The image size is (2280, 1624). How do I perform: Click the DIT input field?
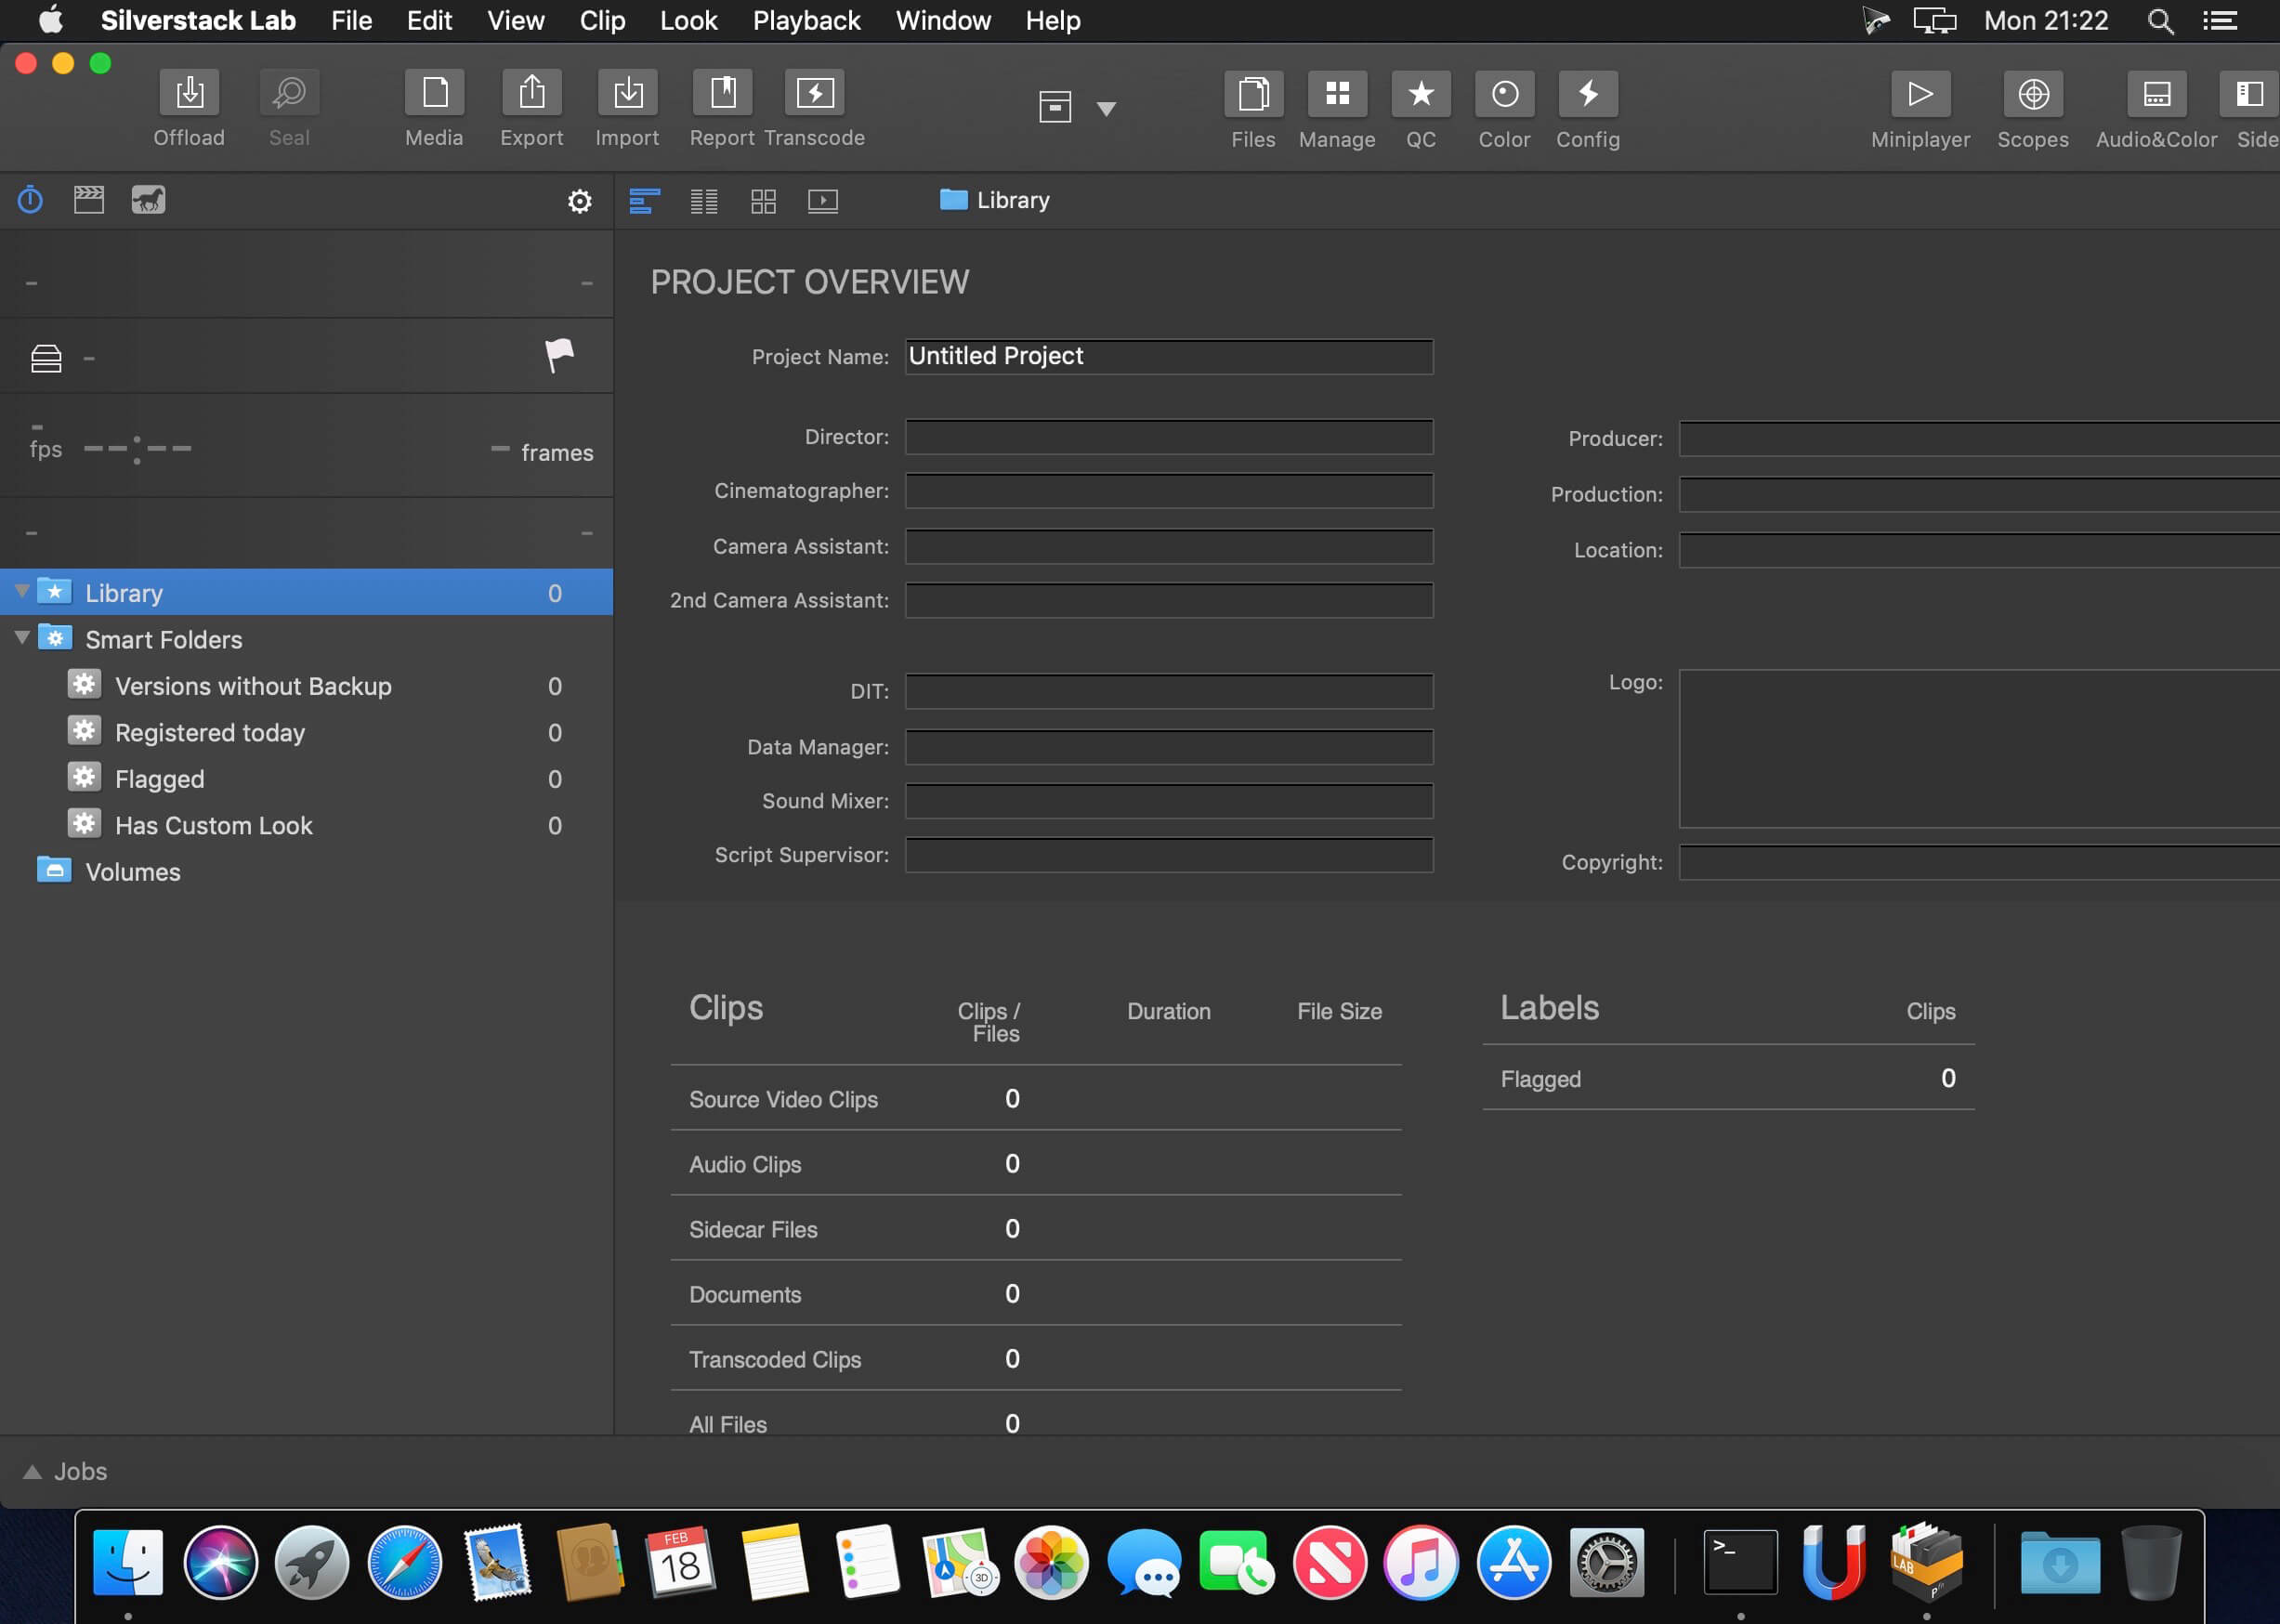(1169, 691)
